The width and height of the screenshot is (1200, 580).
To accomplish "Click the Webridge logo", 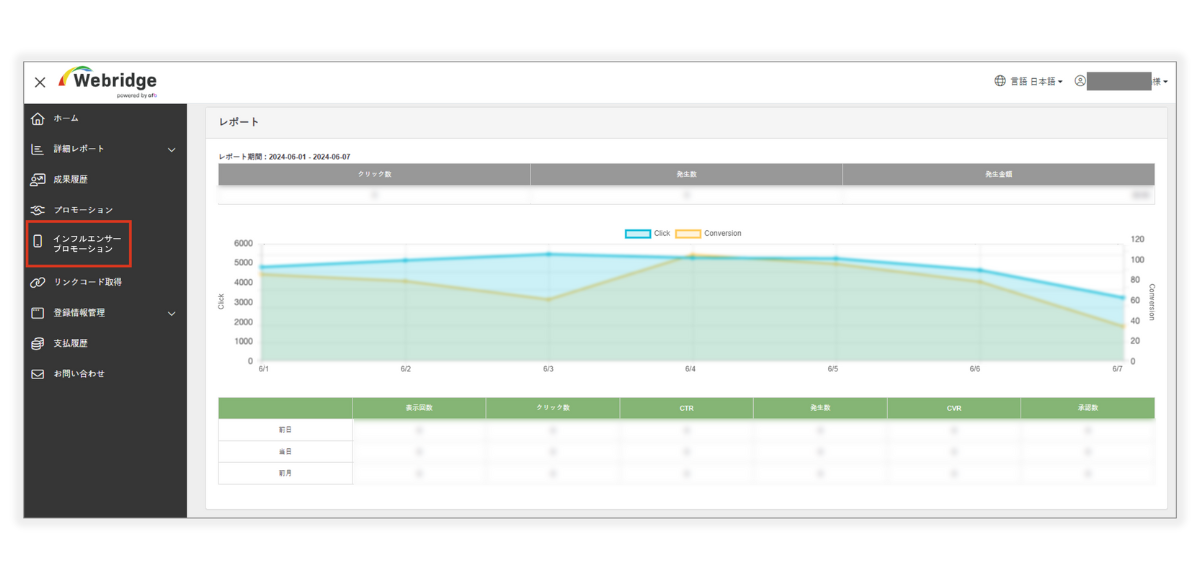I will (x=108, y=81).
